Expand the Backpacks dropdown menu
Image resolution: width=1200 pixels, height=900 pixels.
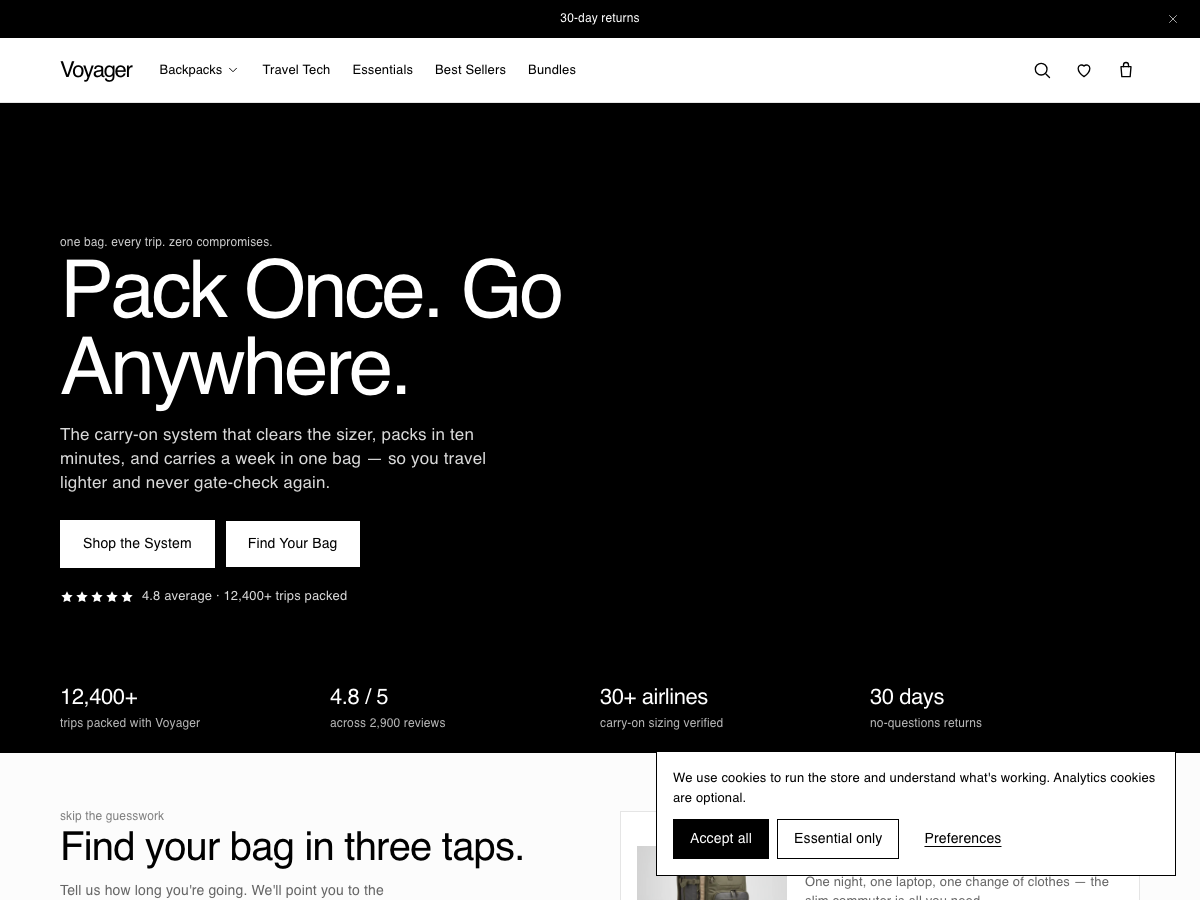(199, 70)
